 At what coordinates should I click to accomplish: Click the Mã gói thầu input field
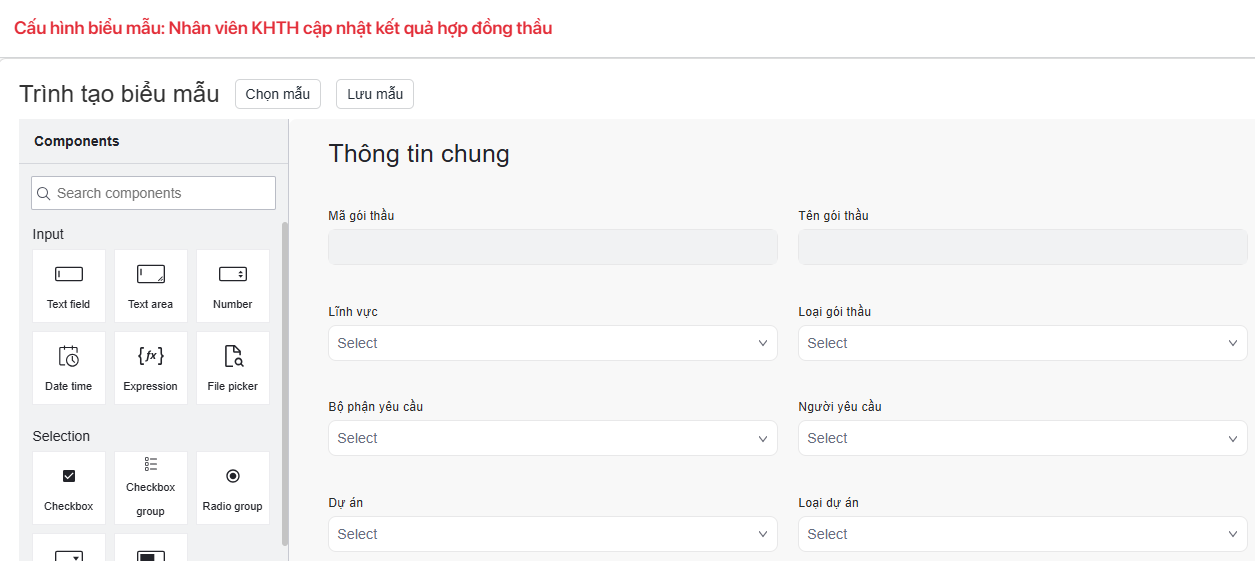552,247
